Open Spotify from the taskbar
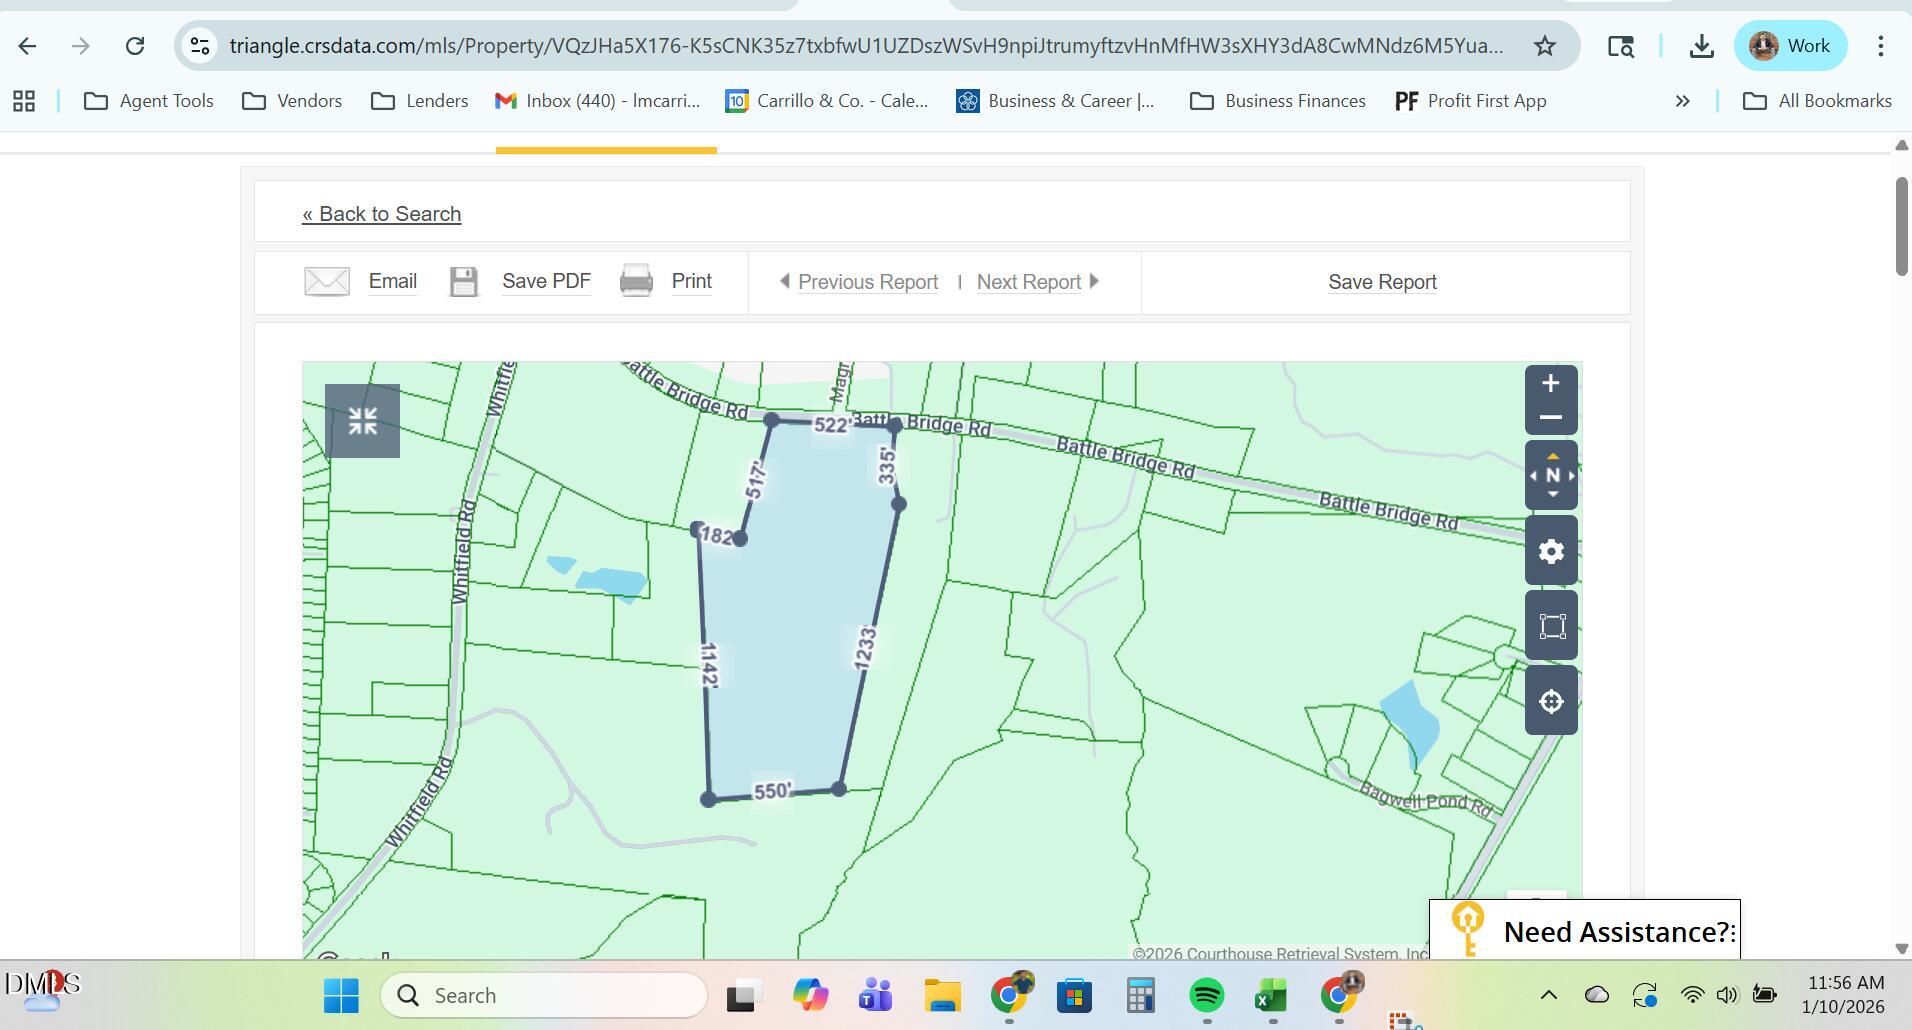This screenshot has height=1030, width=1912. 1206,995
